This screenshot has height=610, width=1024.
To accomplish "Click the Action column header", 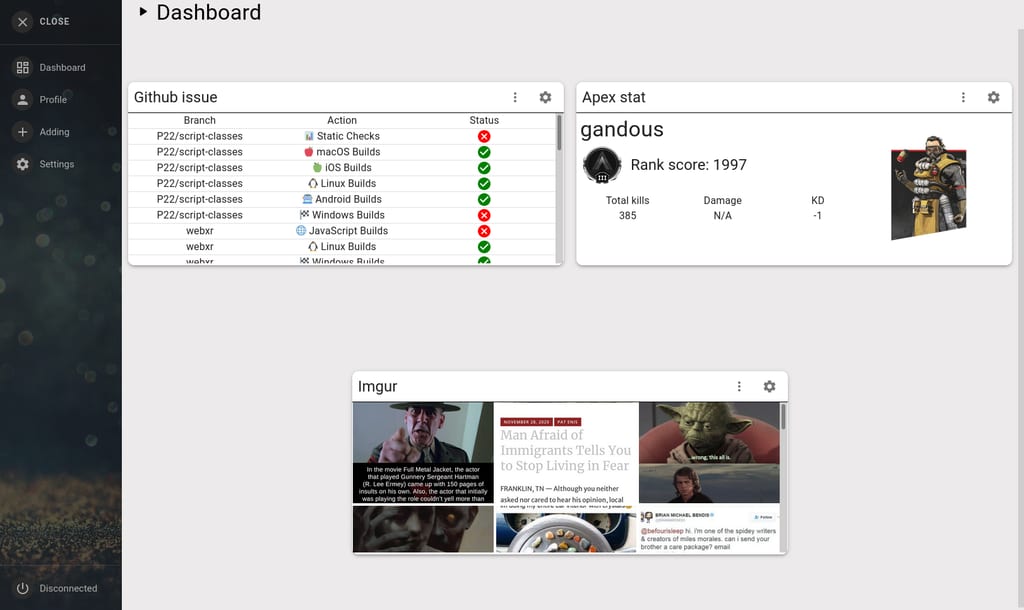I will 342,120.
